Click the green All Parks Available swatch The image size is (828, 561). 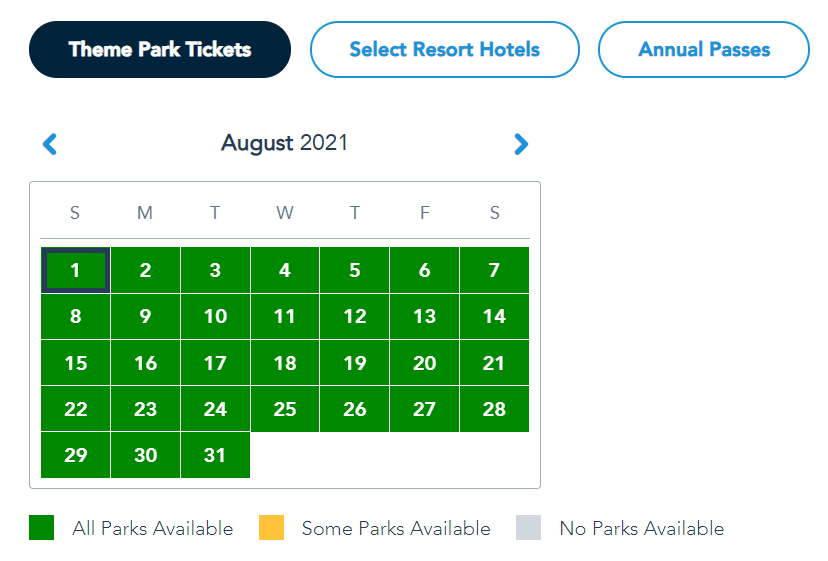[41, 528]
